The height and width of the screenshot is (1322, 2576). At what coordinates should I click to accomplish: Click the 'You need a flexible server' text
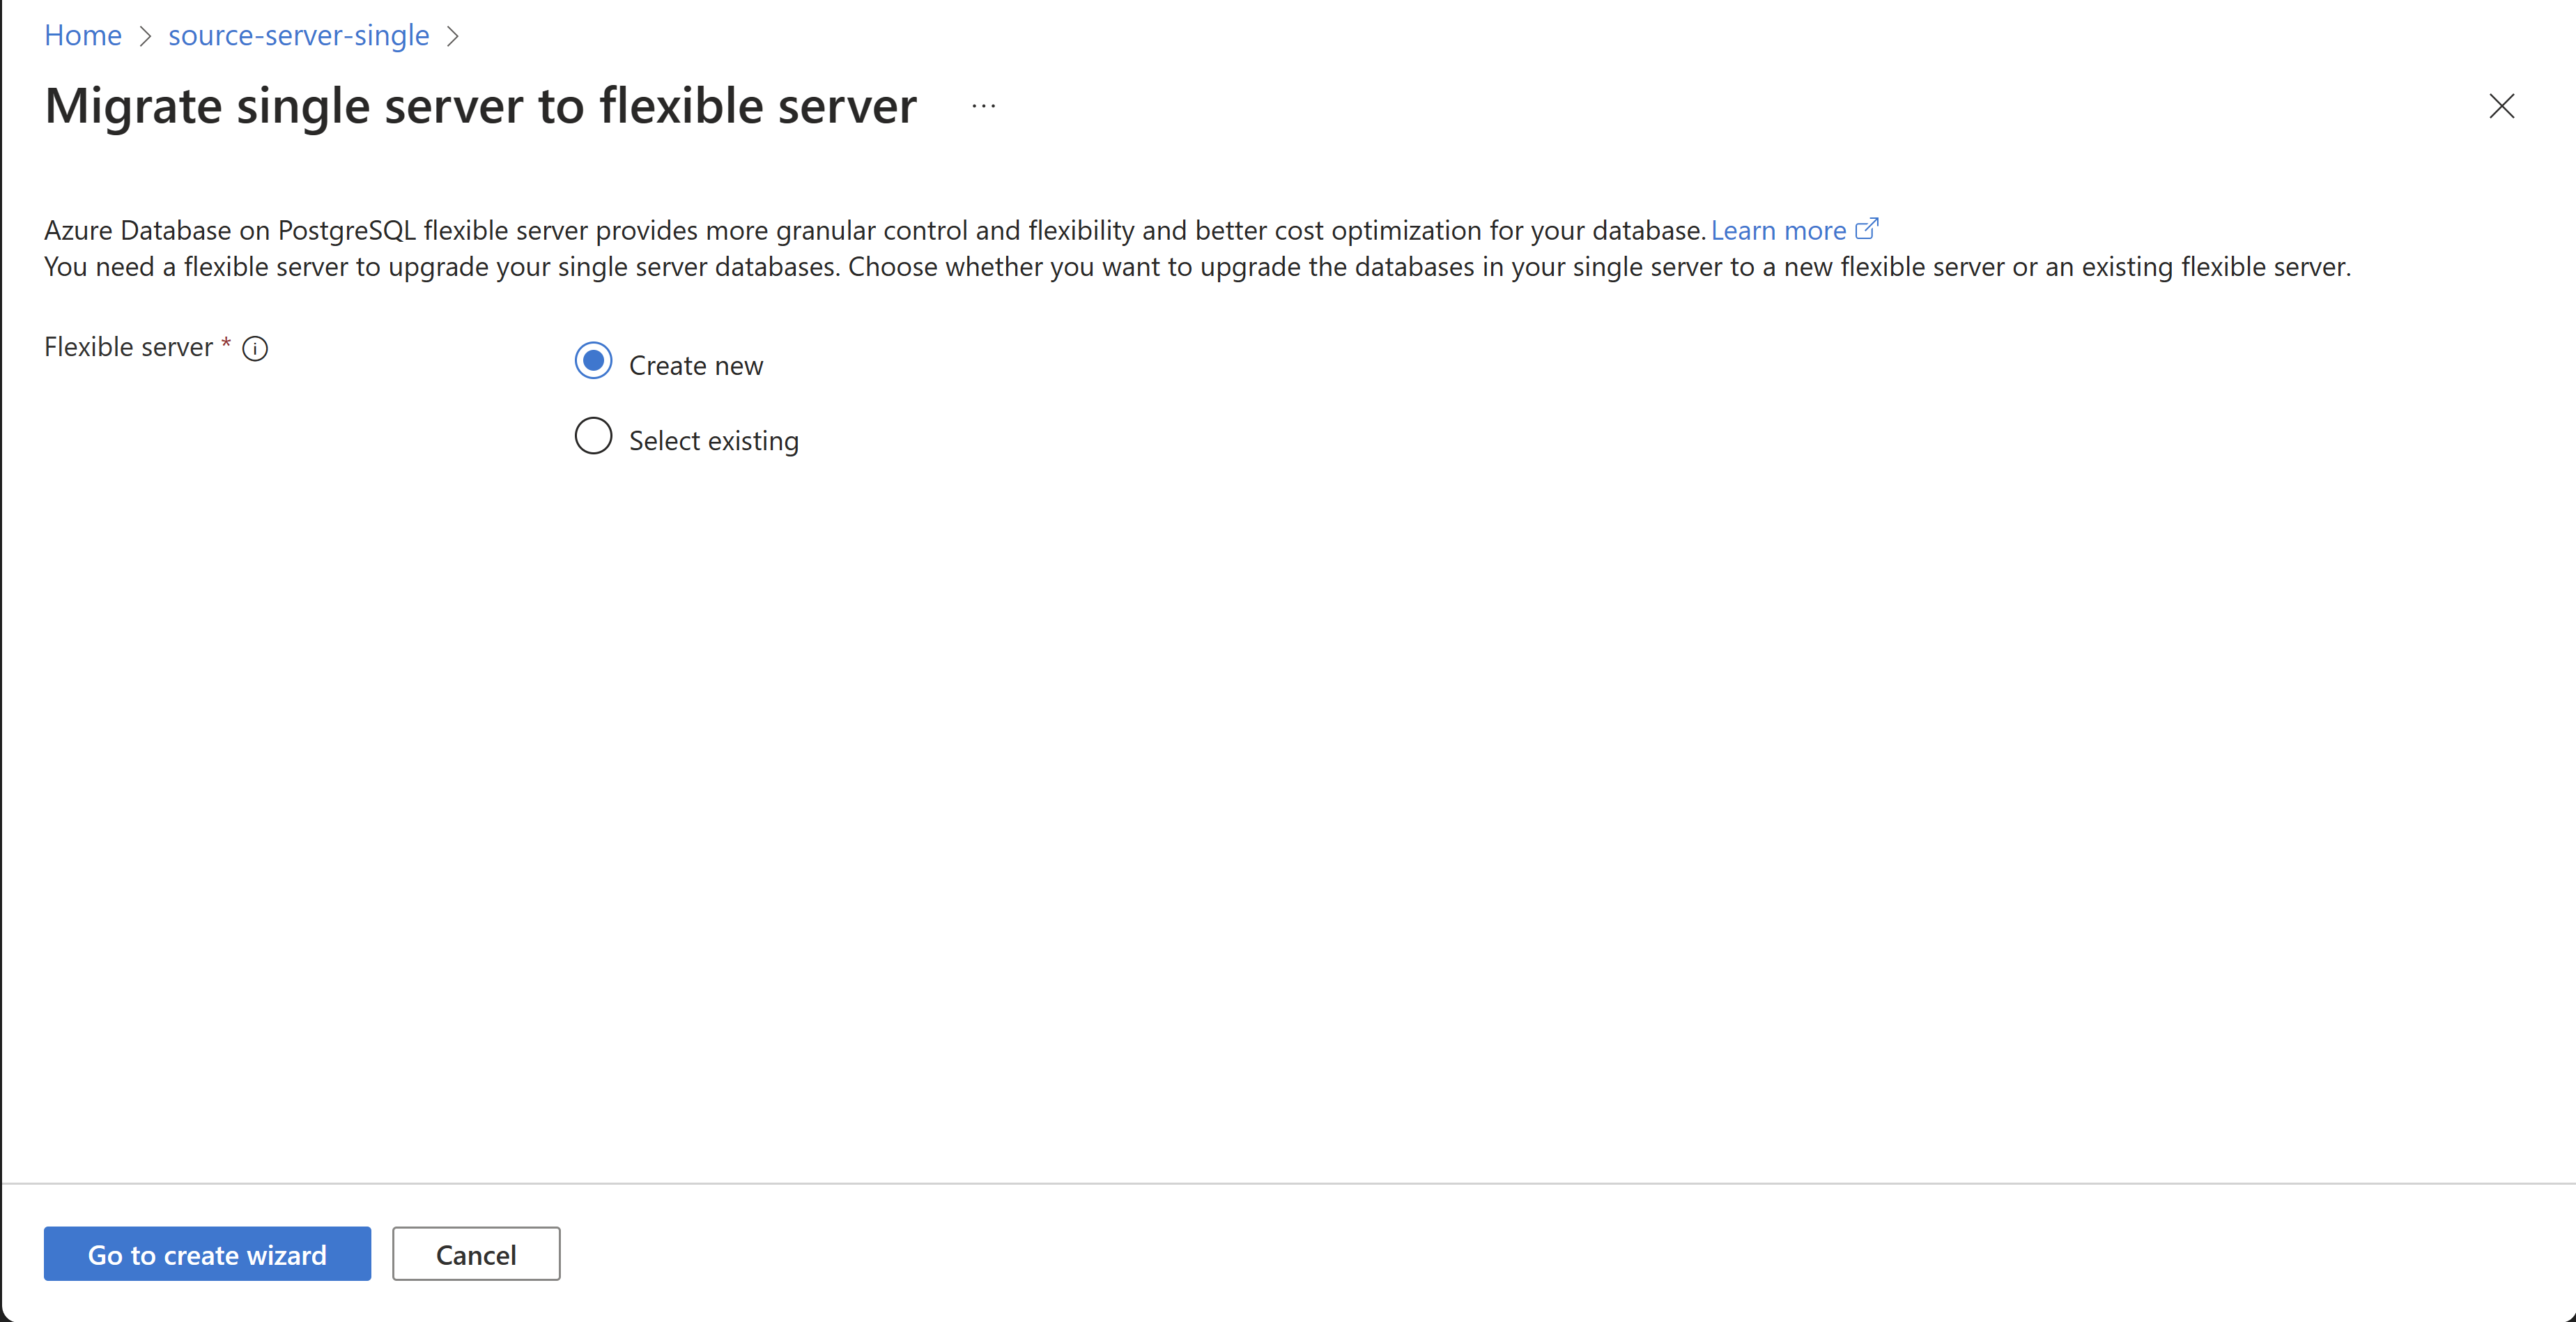coord(1196,267)
